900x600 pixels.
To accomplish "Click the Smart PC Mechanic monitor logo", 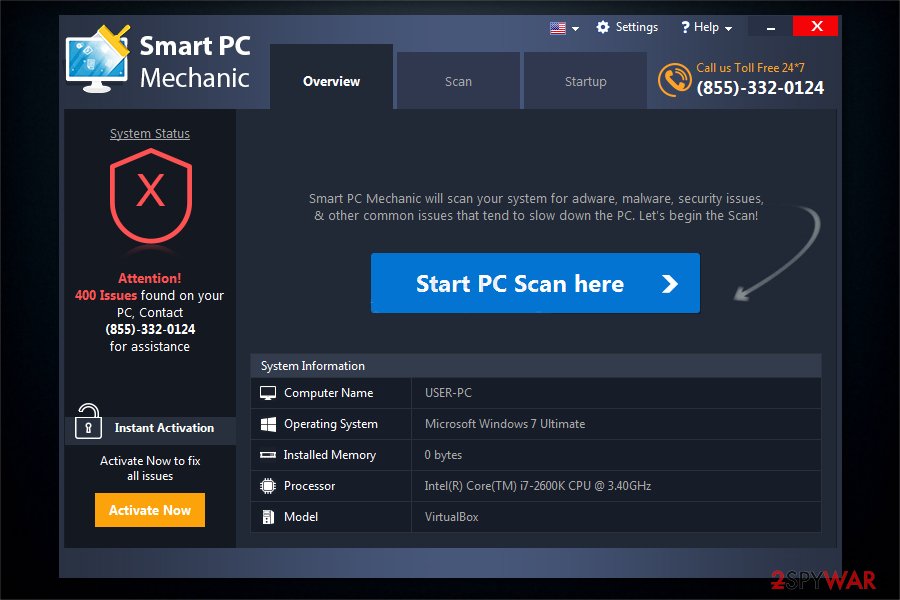I will pyautogui.click(x=98, y=59).
